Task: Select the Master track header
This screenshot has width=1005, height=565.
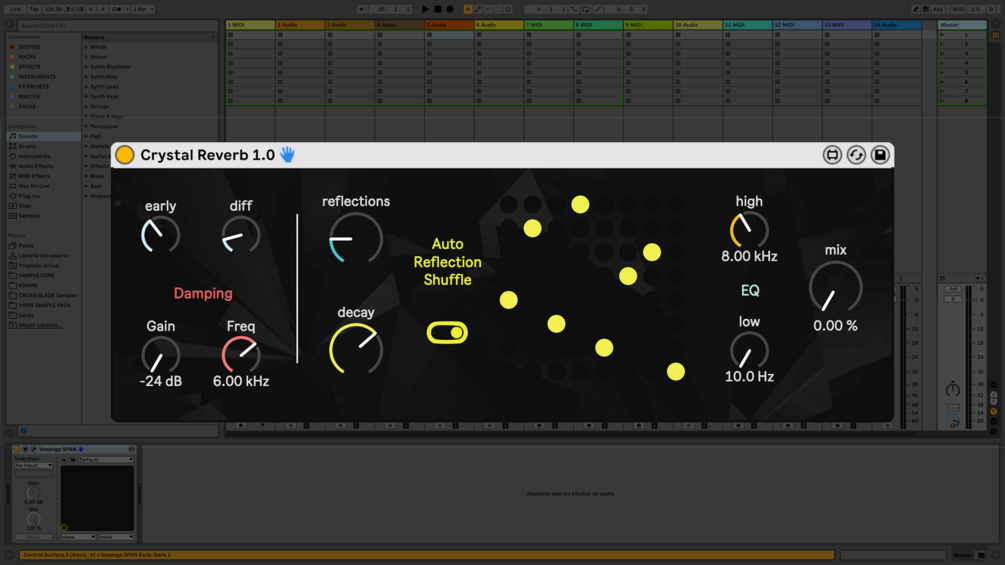Action: pyautogui.click(x=962, y=25)
